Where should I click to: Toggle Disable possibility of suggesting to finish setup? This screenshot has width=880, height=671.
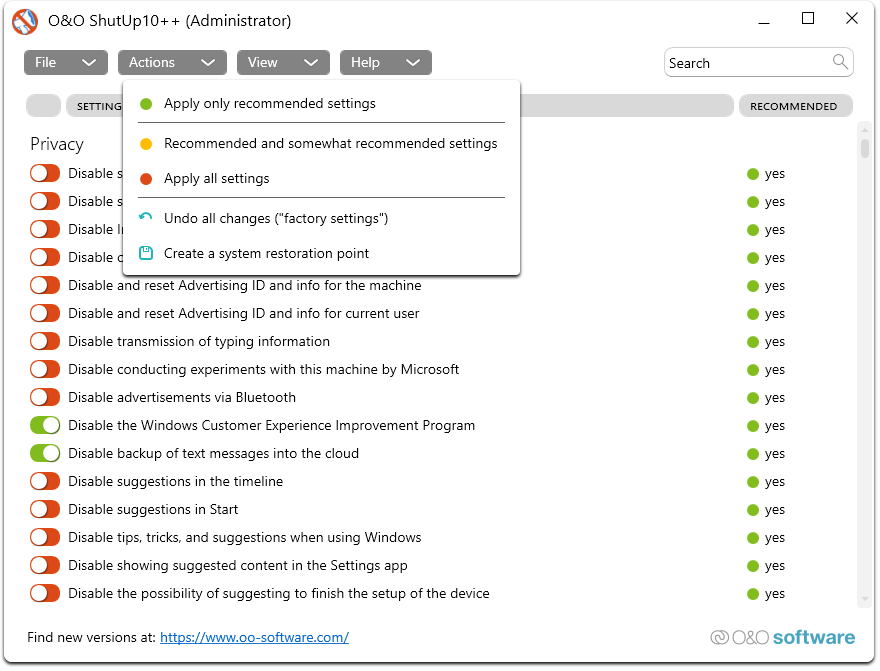point(45,594)
